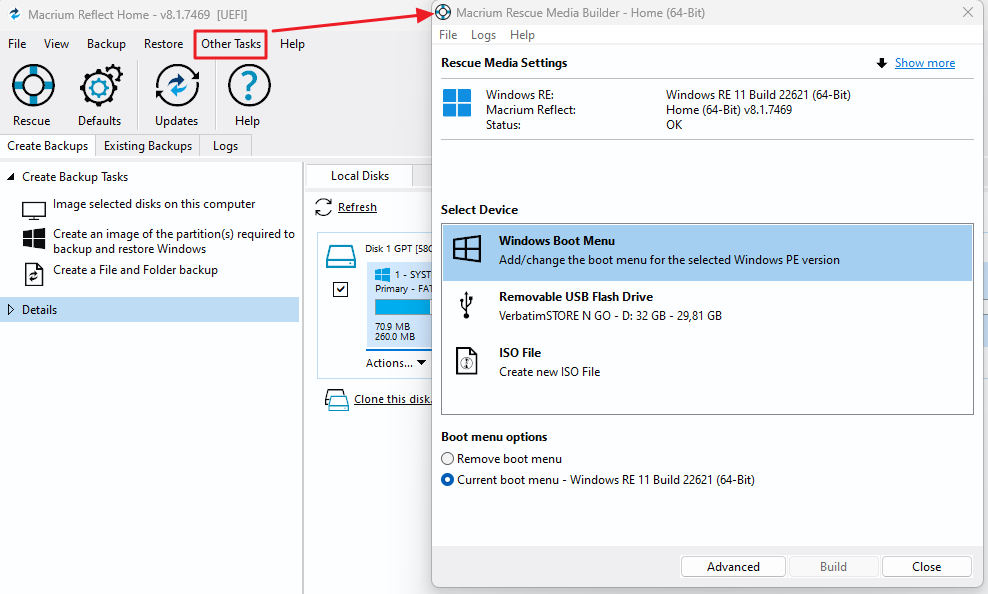This screenshot has height=594, width=988.
Task: Click the Refresh arrows icon
Action: coord(323,207)
